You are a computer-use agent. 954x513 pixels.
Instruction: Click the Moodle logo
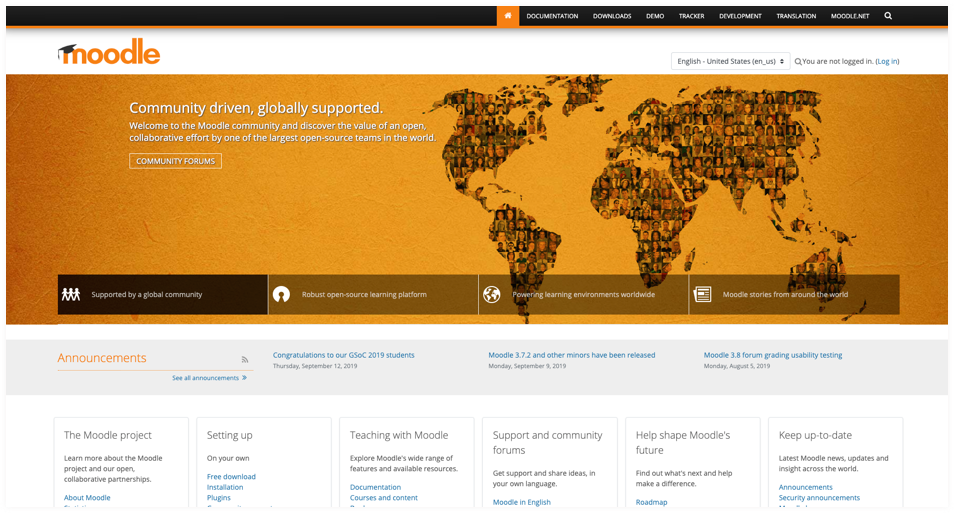pyautogui.click(x=109, y=53)
